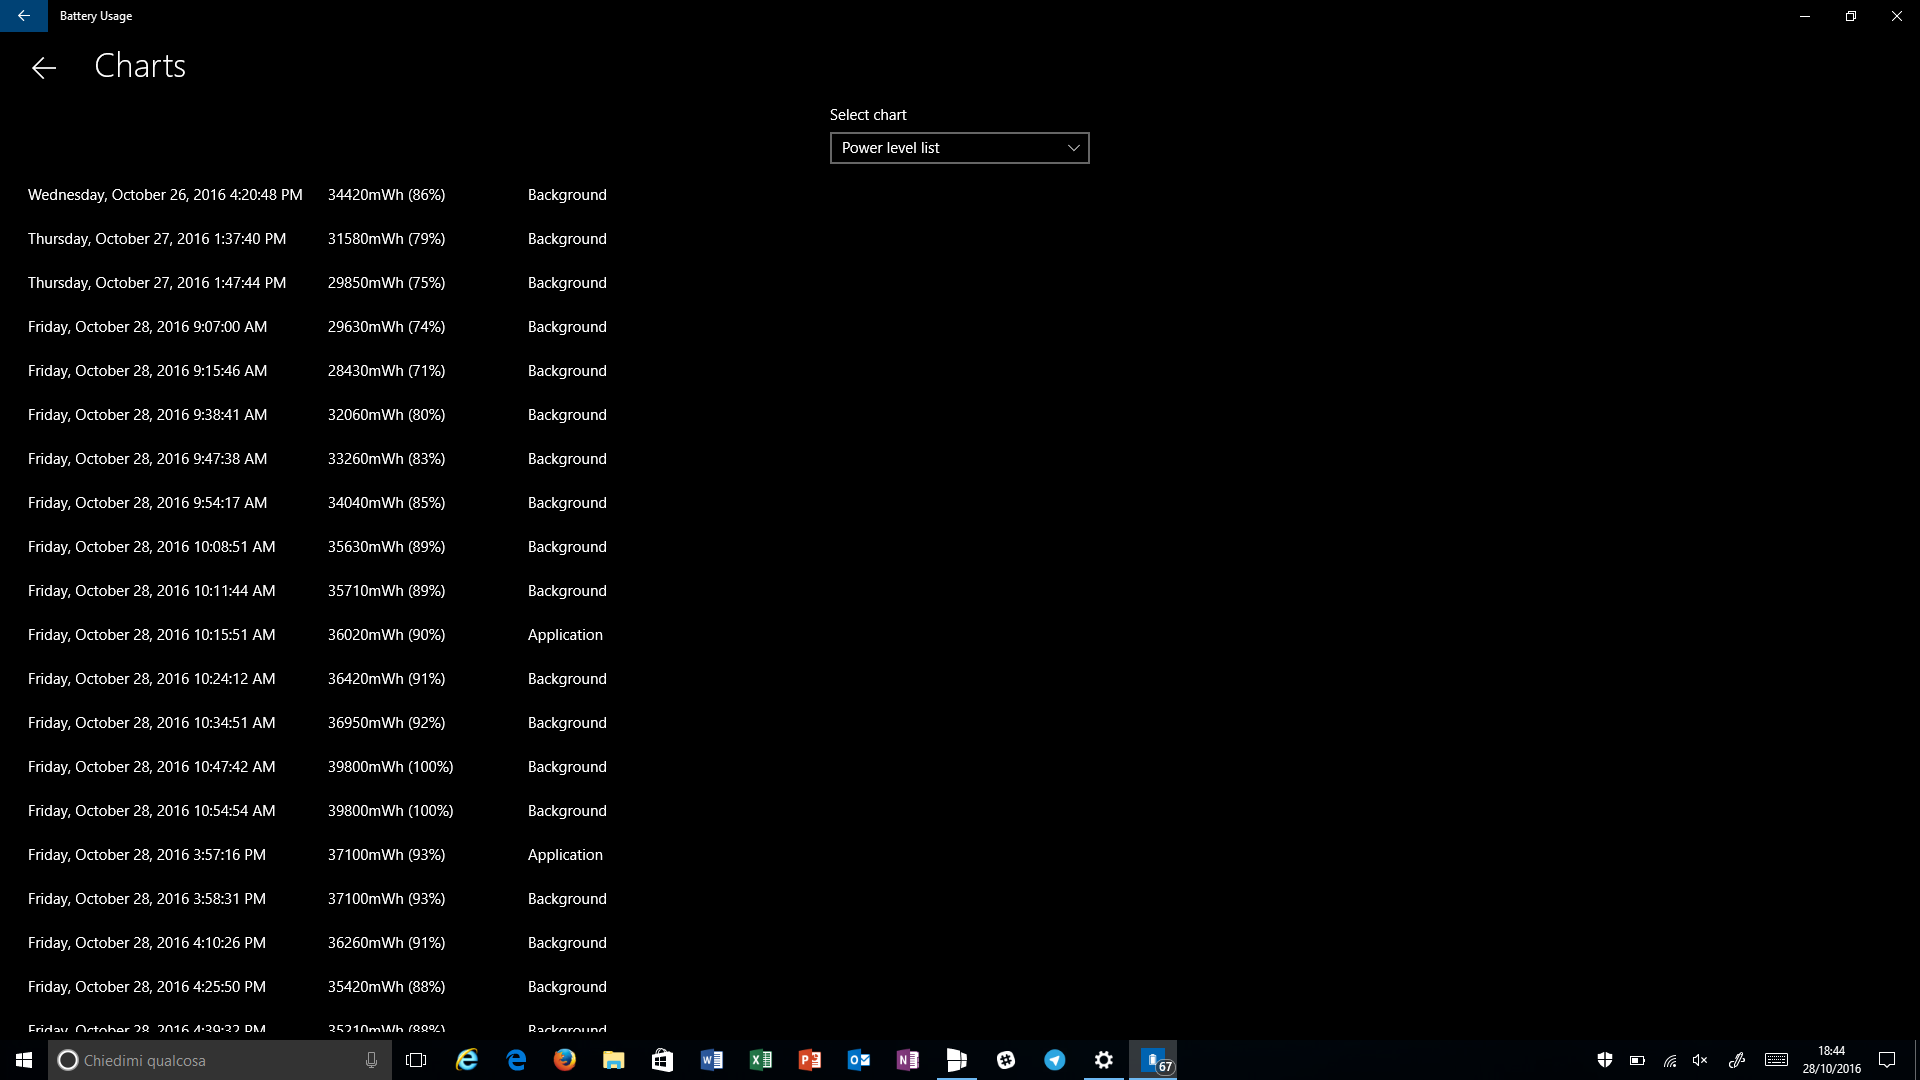The height and width of the screenshot is (1080, 1920).
Task: Click the Friday 10:47:42 AM timestamp
Action: tap(151, 767)
